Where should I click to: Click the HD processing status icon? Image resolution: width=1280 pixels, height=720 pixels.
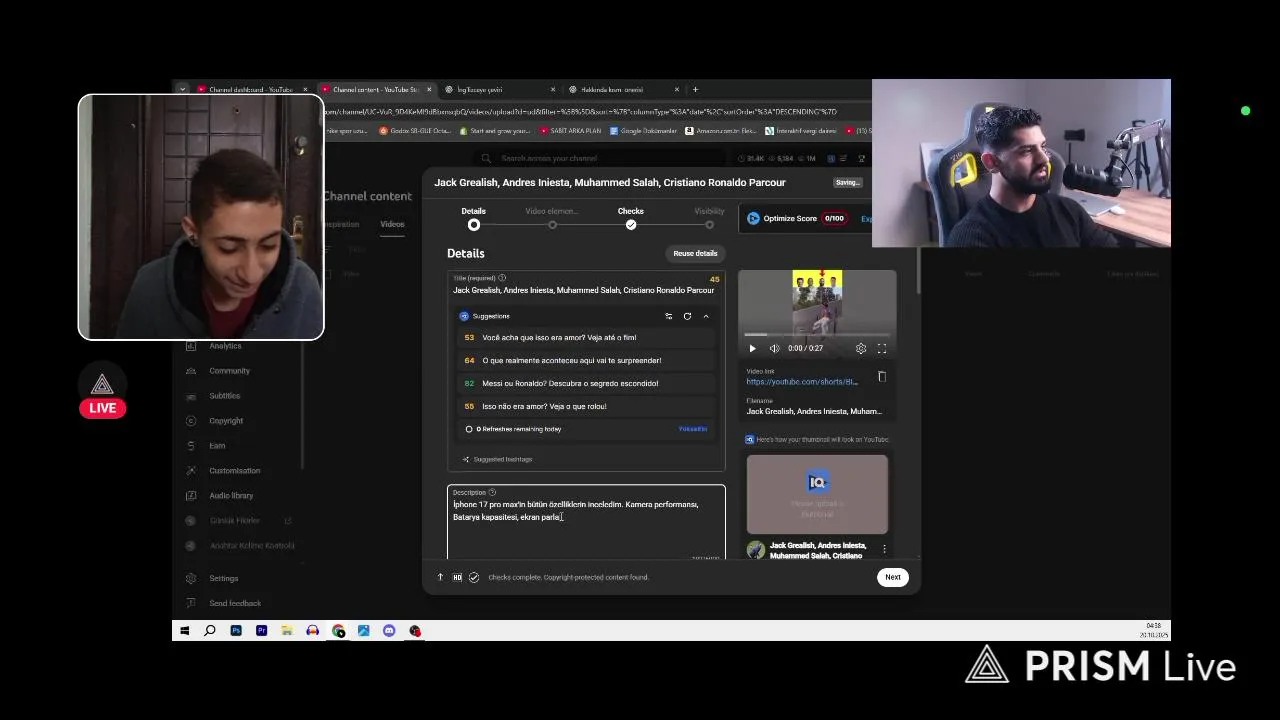click(x=457, y=577)
